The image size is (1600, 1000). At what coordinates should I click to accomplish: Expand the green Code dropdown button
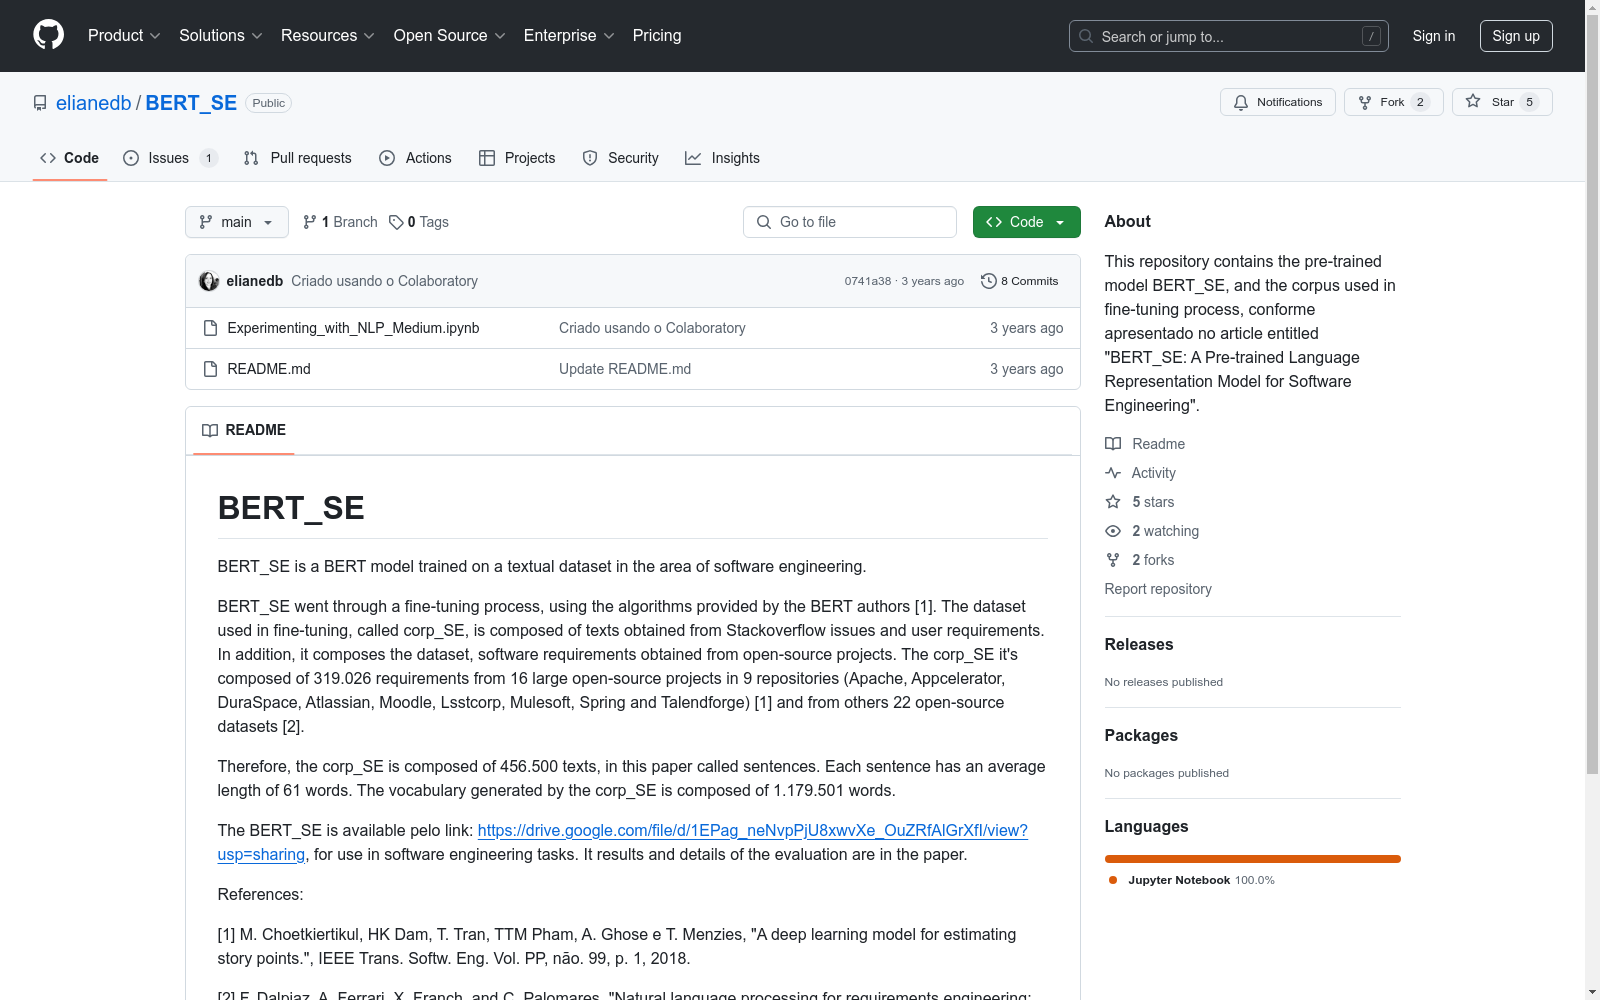(1026, 222)
